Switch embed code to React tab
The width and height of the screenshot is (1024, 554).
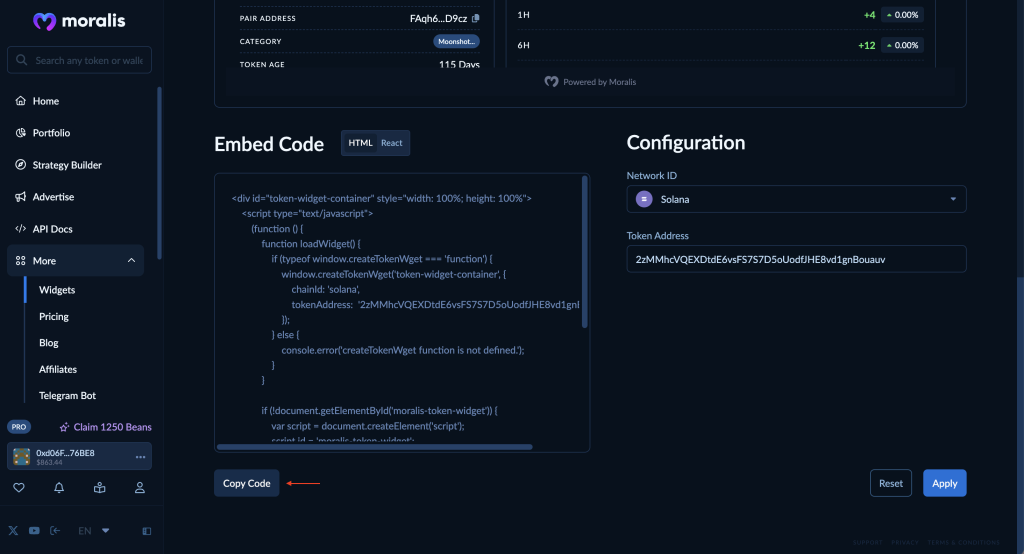392,142
